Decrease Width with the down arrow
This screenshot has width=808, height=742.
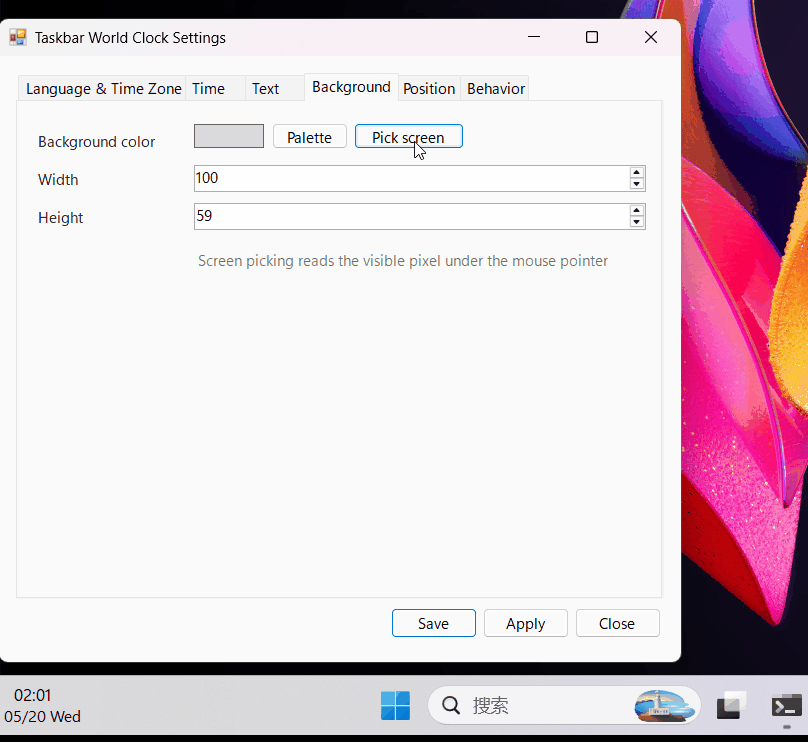click(637, 184)
